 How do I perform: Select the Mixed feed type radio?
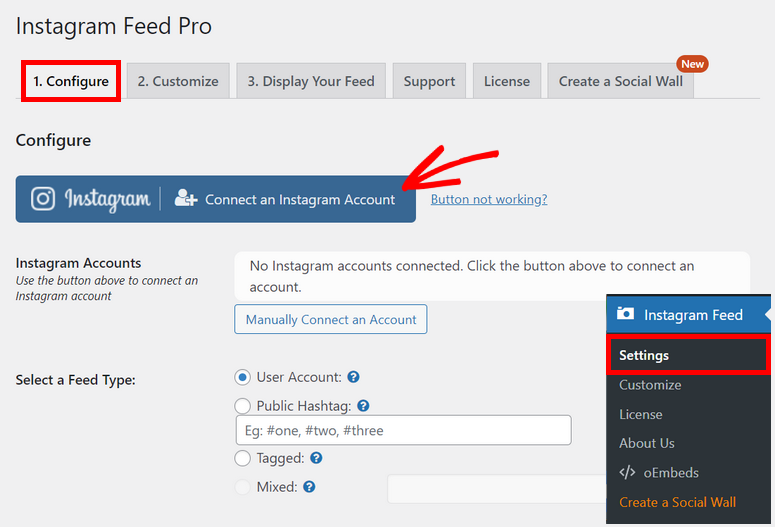click(x=242, y=487)
